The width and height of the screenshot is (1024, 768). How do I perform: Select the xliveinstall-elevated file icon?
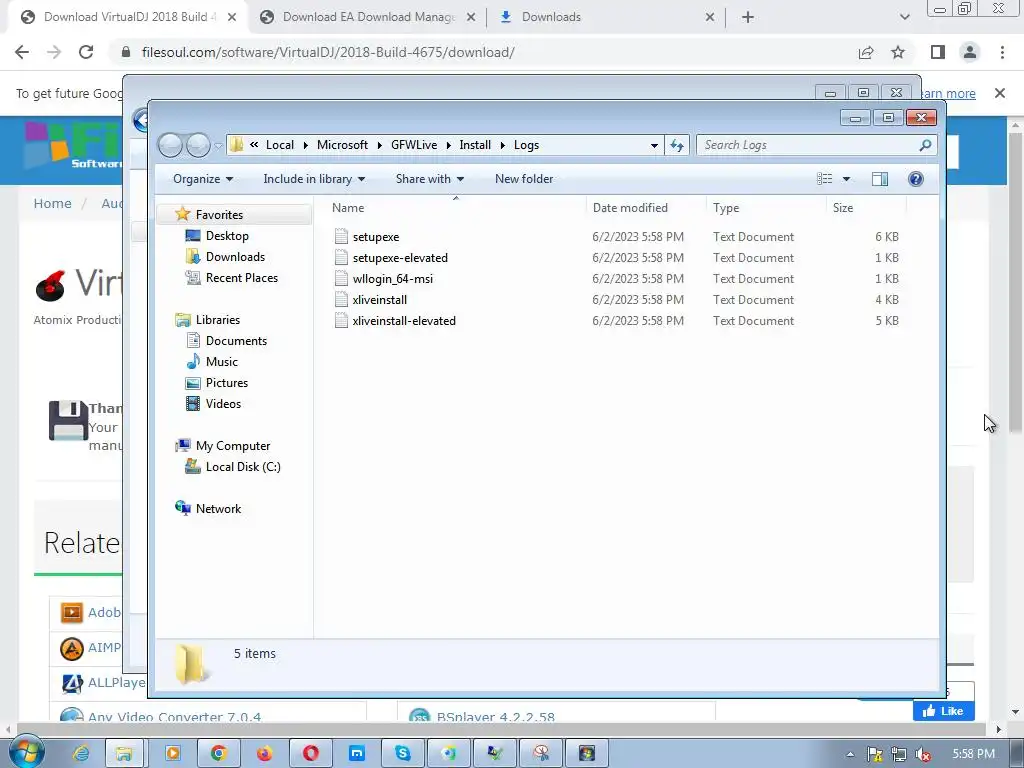[x=341, y=320]
